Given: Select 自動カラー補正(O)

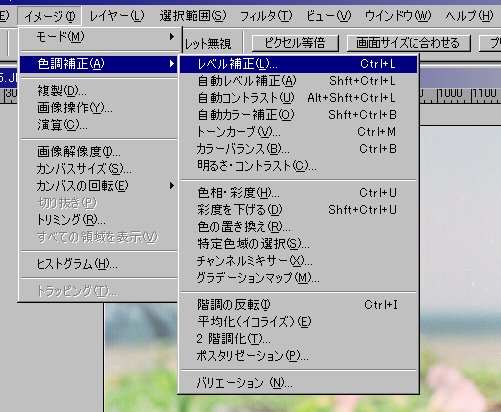Looking at the screenshot, I should tap(298, 115).
